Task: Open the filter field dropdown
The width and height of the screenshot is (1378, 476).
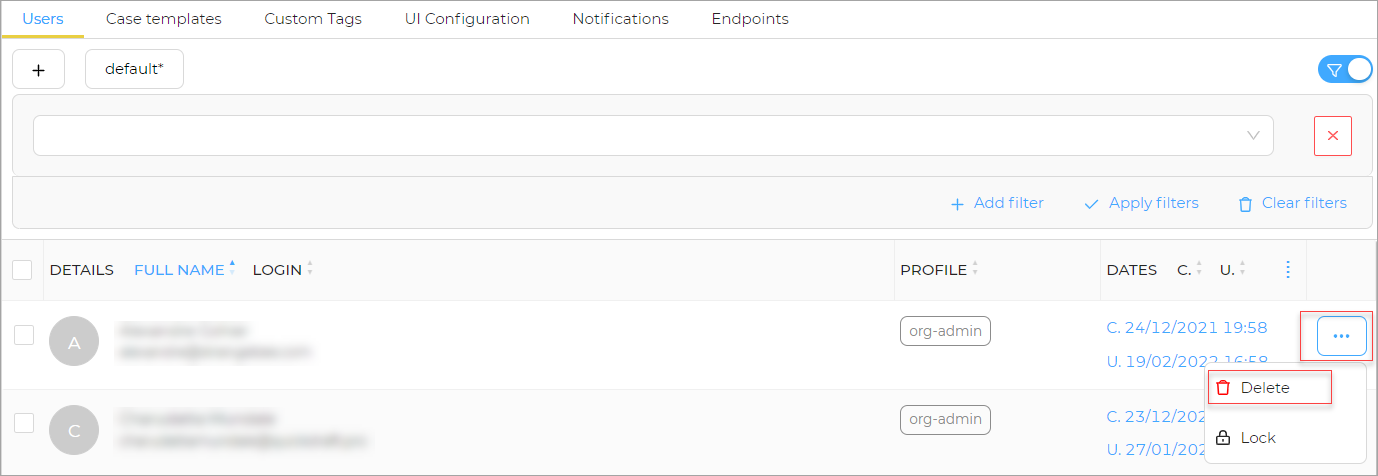Action: point(653,135)
